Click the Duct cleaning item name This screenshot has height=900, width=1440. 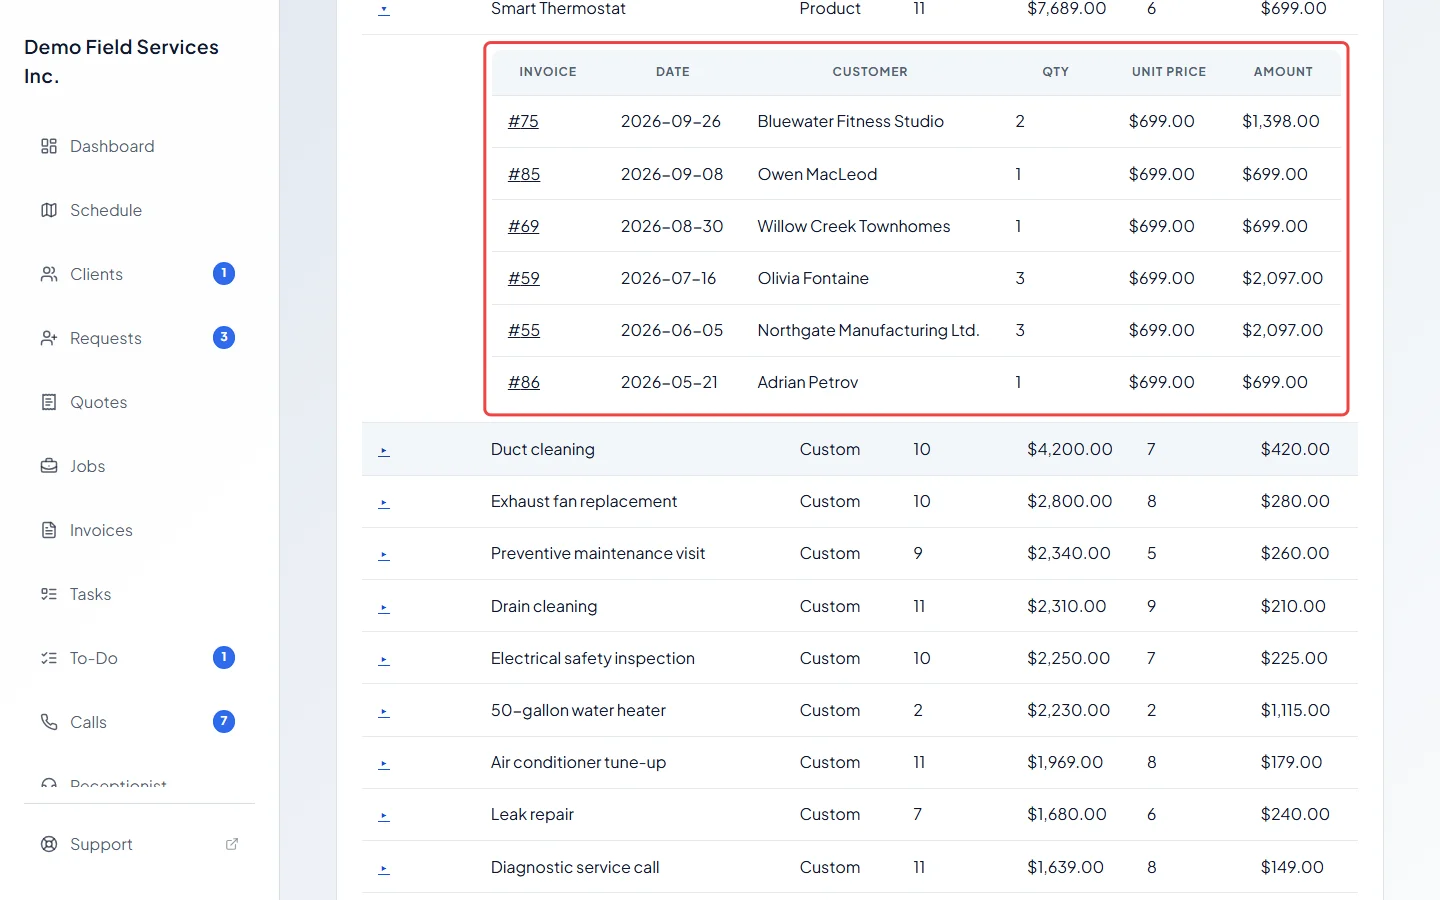[x=543, y=449]
